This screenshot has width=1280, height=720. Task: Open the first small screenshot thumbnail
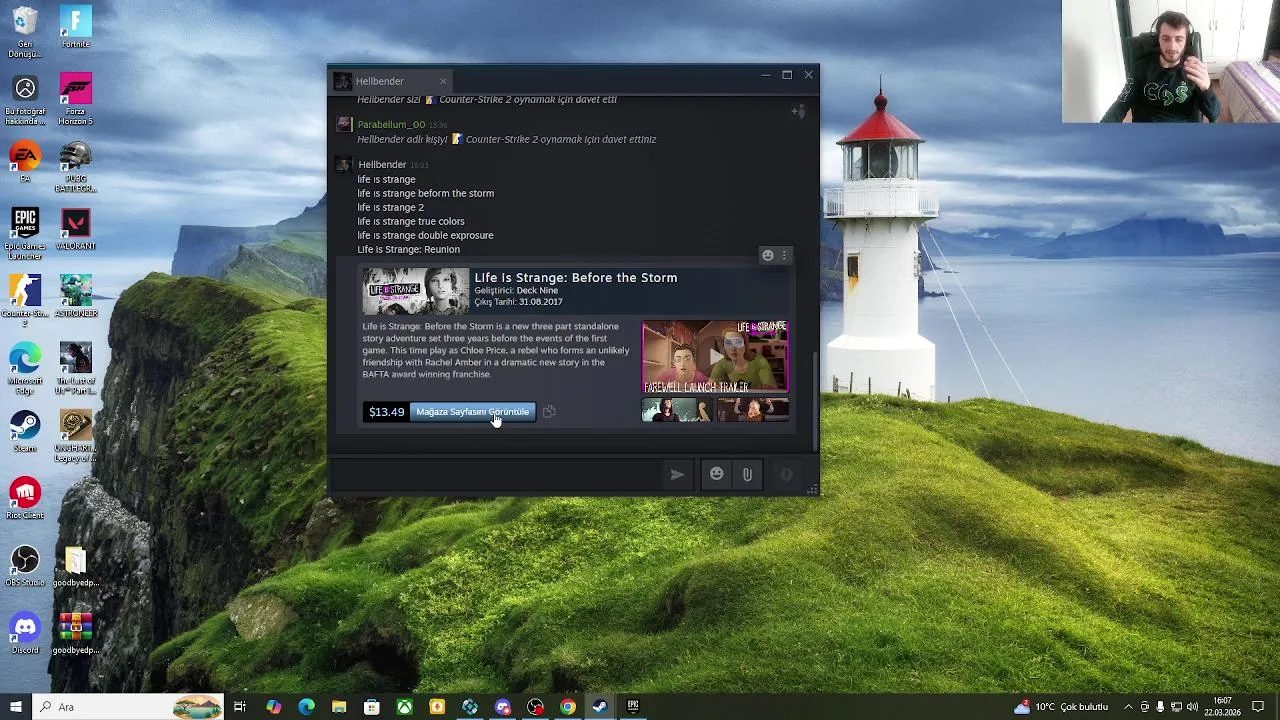pos(677,409)
